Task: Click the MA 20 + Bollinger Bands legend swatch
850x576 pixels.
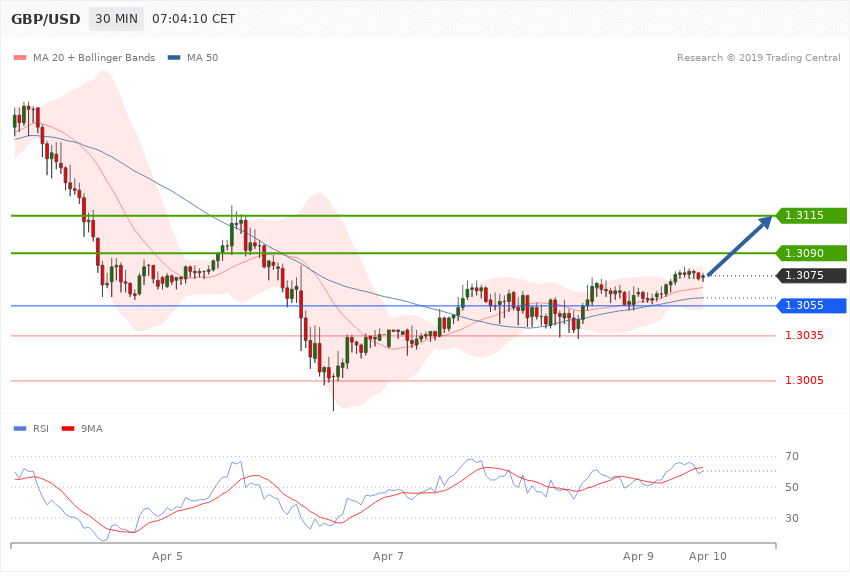Action: tap(20, 57)
